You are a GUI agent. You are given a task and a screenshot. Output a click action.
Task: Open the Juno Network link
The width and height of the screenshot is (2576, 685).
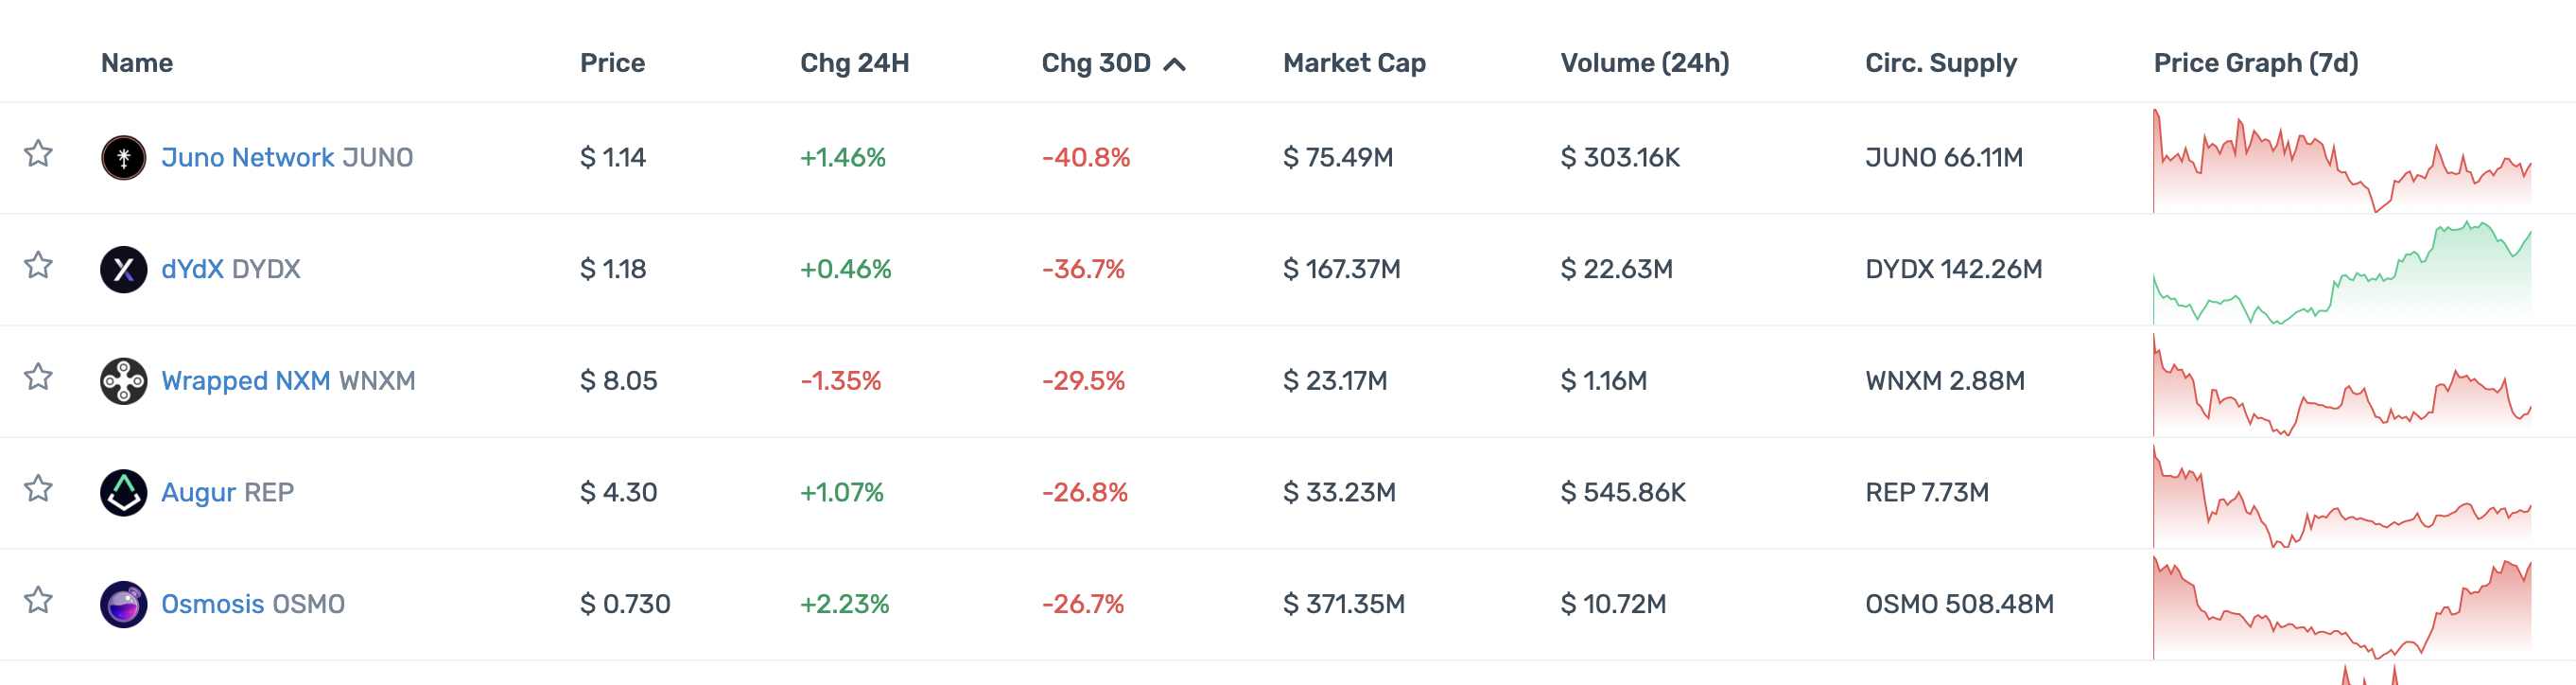pos(247,158)
